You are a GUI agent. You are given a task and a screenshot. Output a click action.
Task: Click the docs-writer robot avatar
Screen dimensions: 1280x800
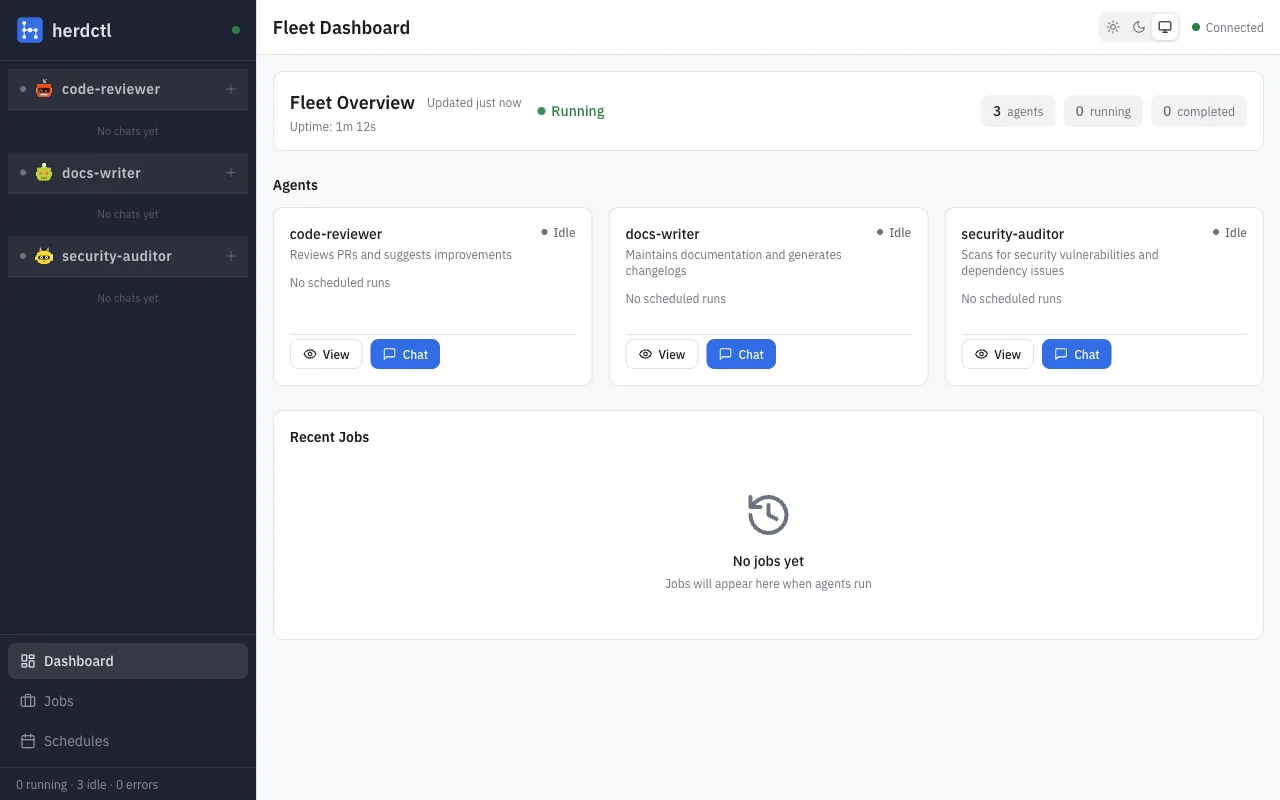coord(44,172)
